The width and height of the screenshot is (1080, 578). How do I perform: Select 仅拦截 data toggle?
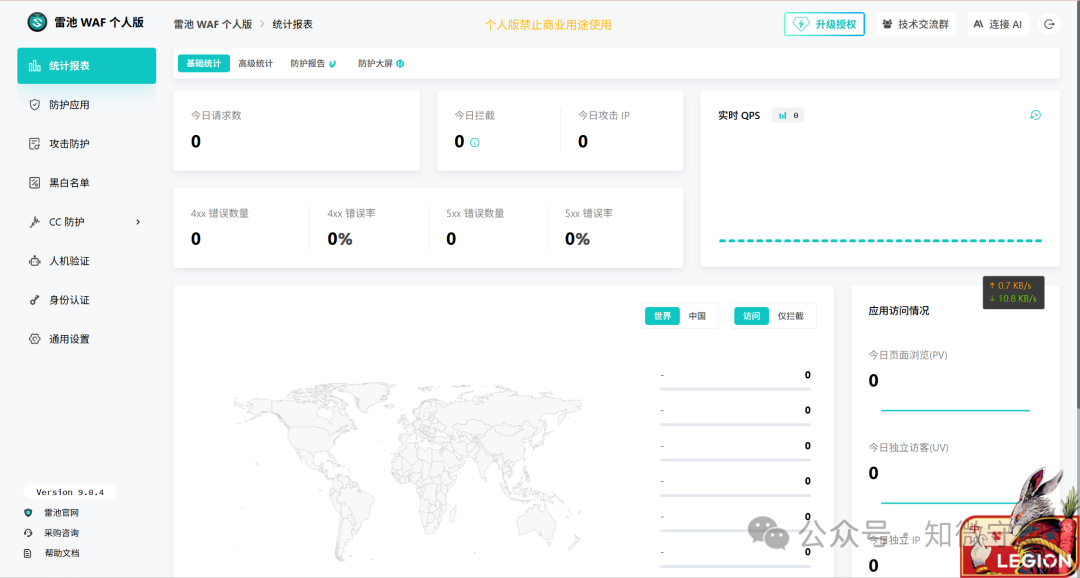pyautogui.click(x=791, y=316)
